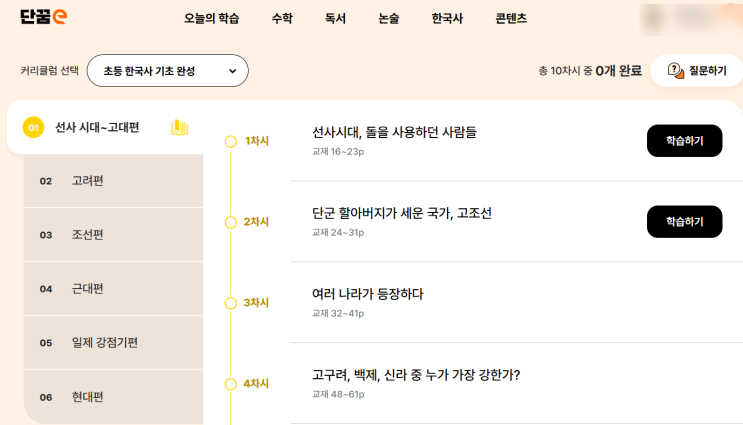Select the 3차시 timeline circle marker
This screenshot has height=425, width=743.
[231, 303]
